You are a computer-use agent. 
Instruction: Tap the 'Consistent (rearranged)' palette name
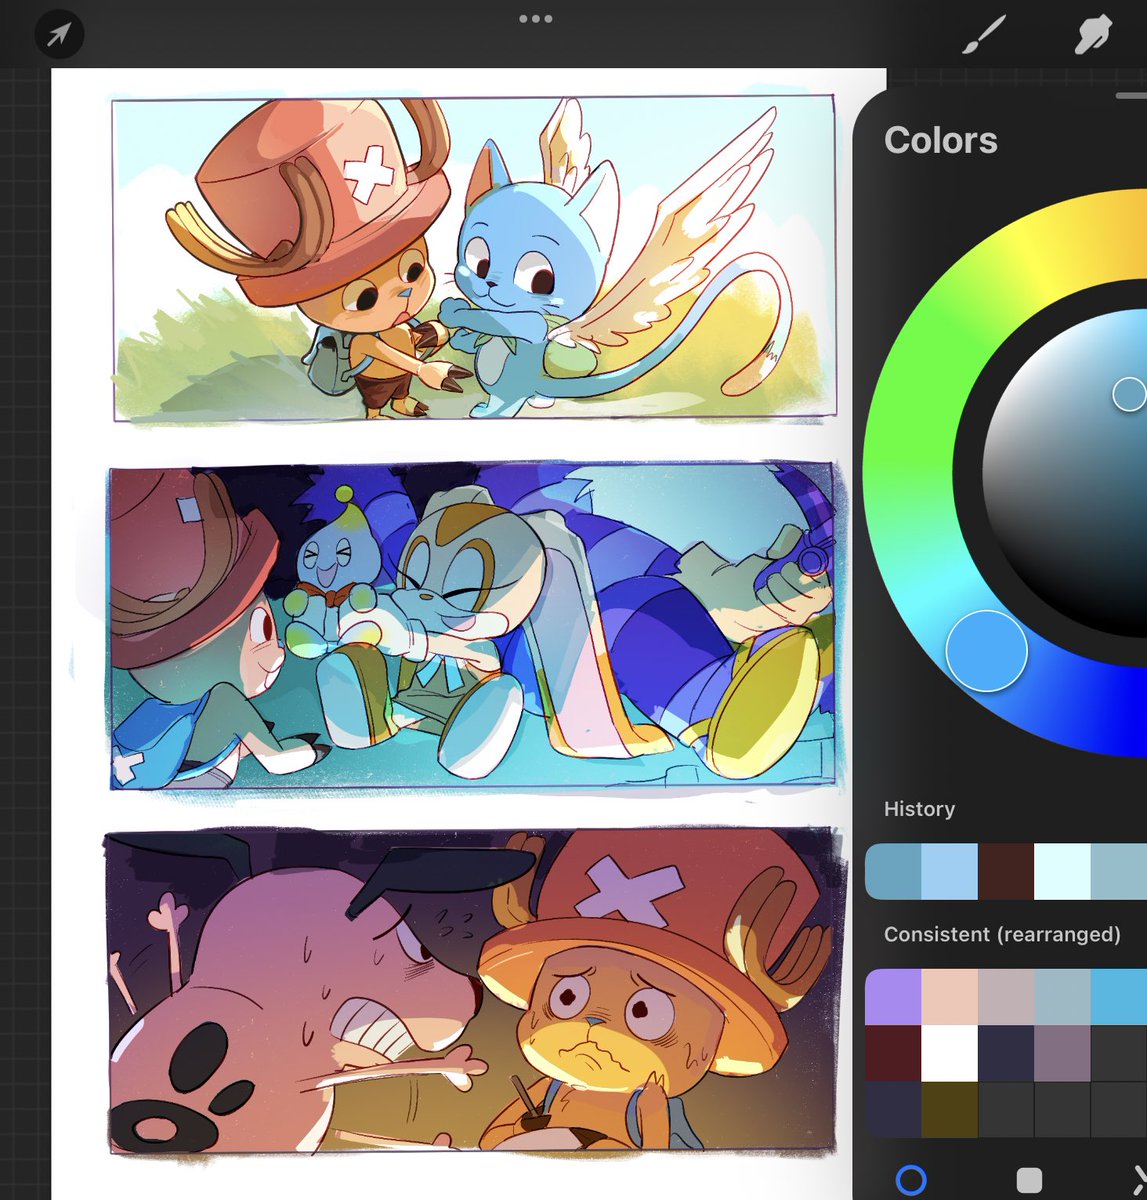[x=1002, y=934]
